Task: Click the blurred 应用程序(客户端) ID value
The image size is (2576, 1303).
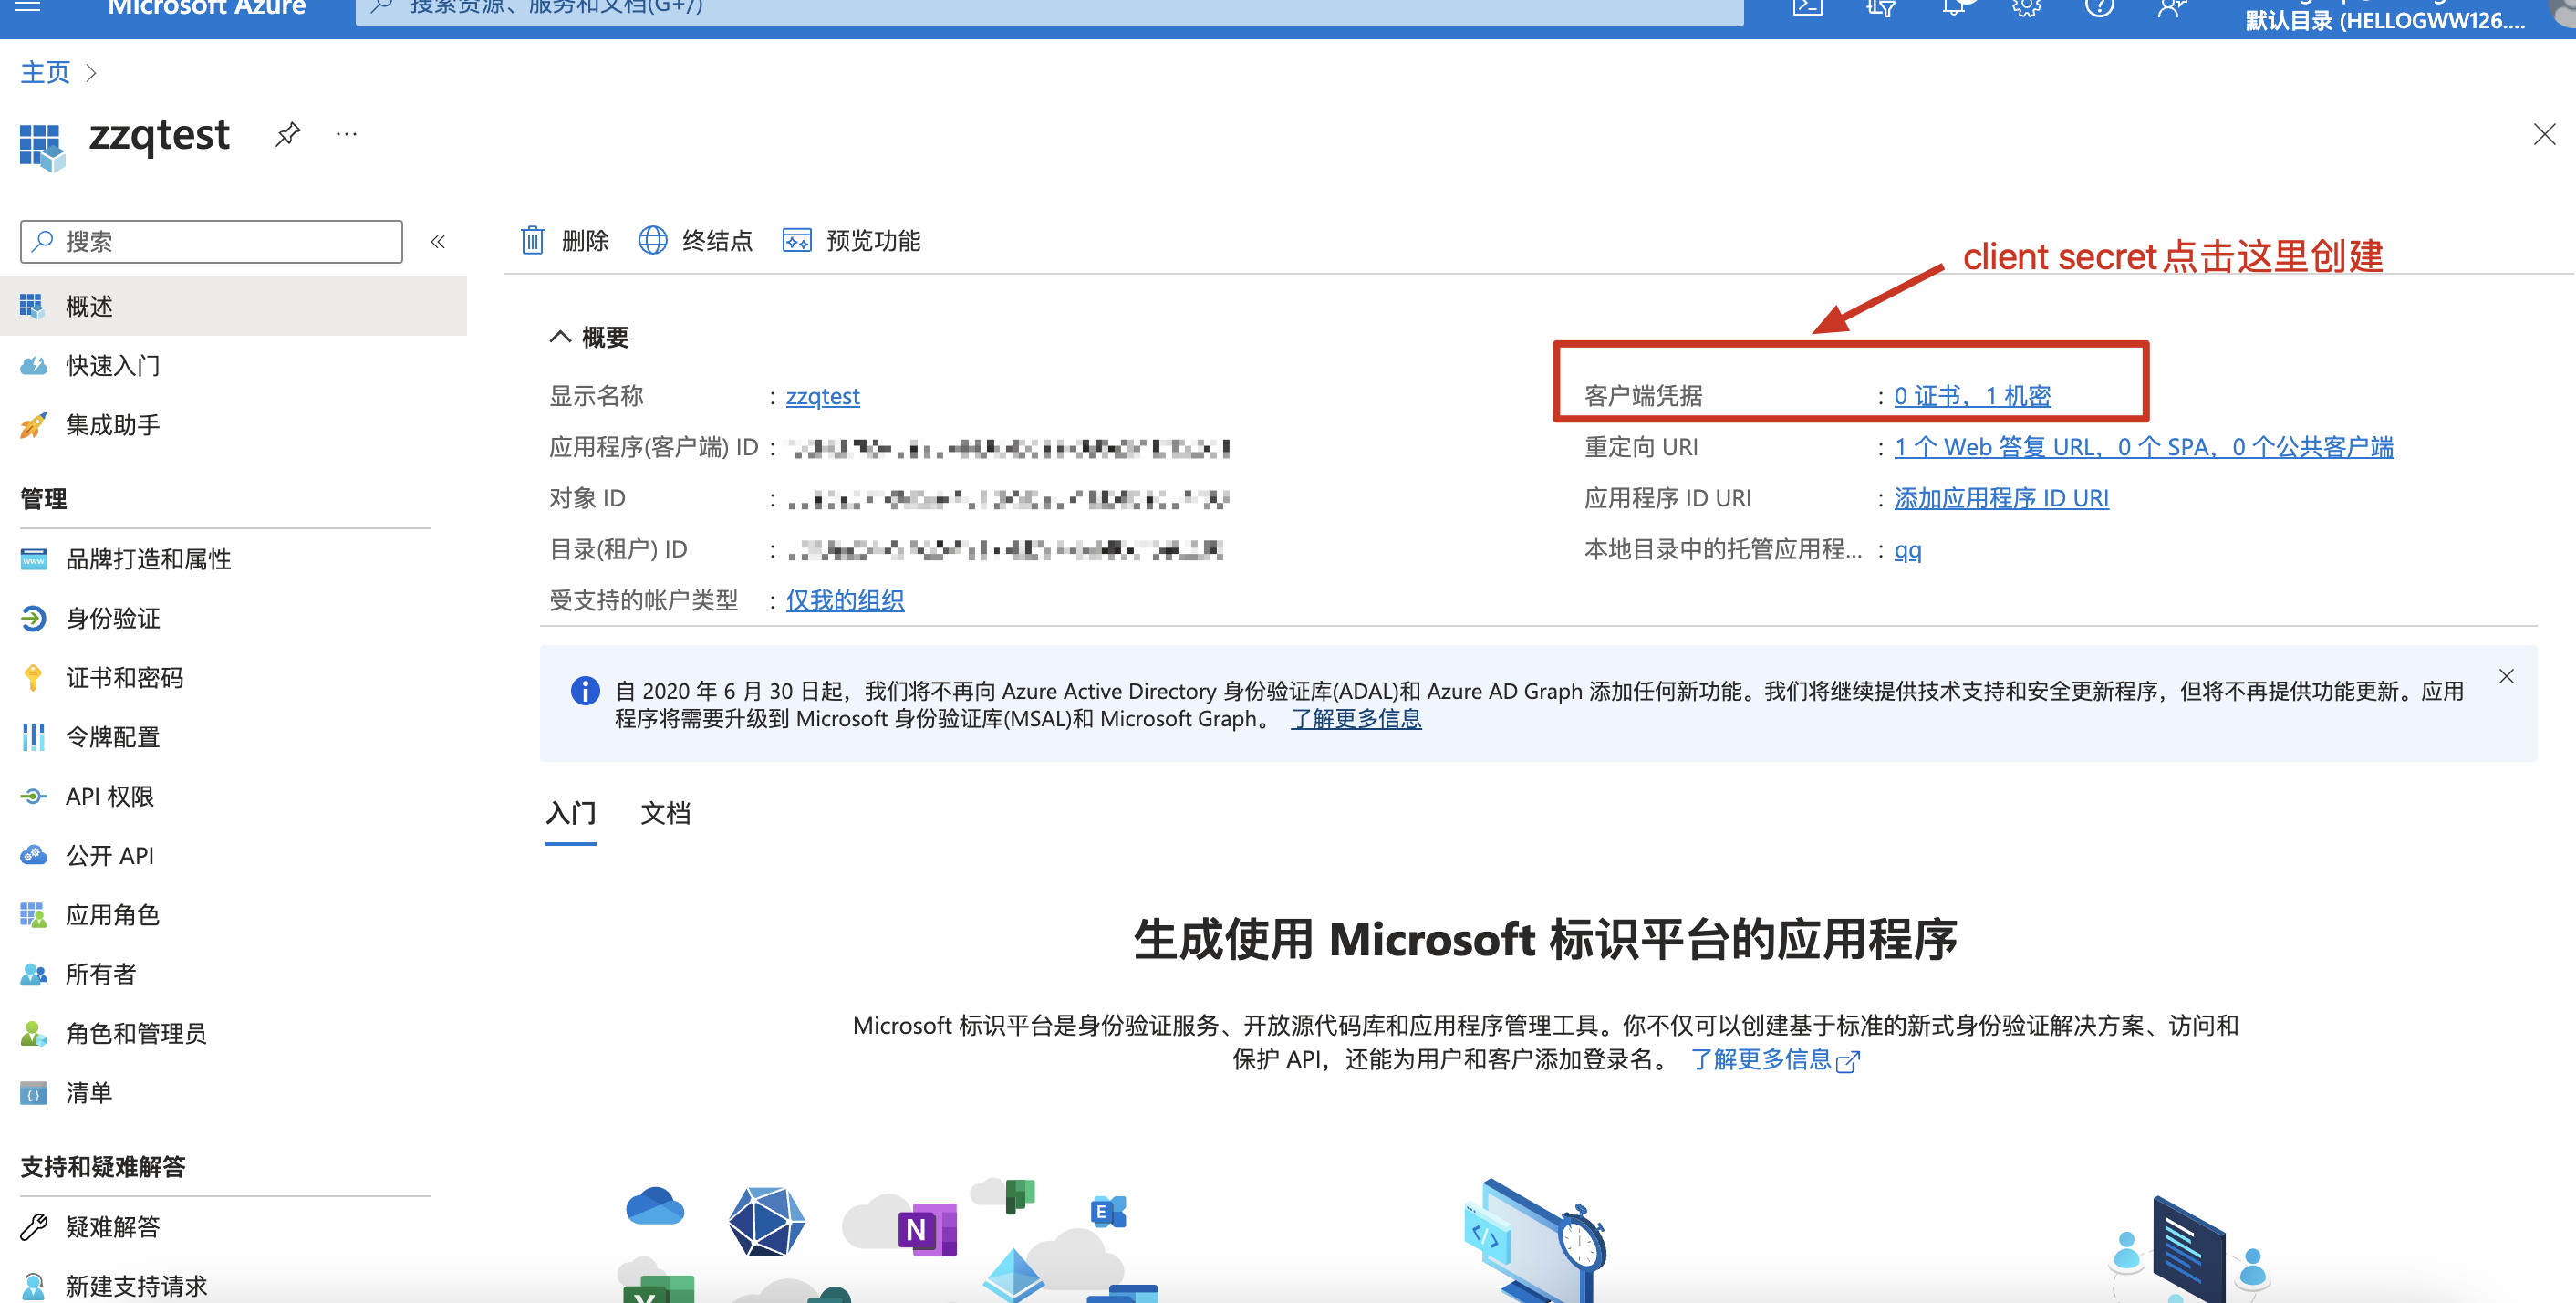Action: pos(1008,448)
